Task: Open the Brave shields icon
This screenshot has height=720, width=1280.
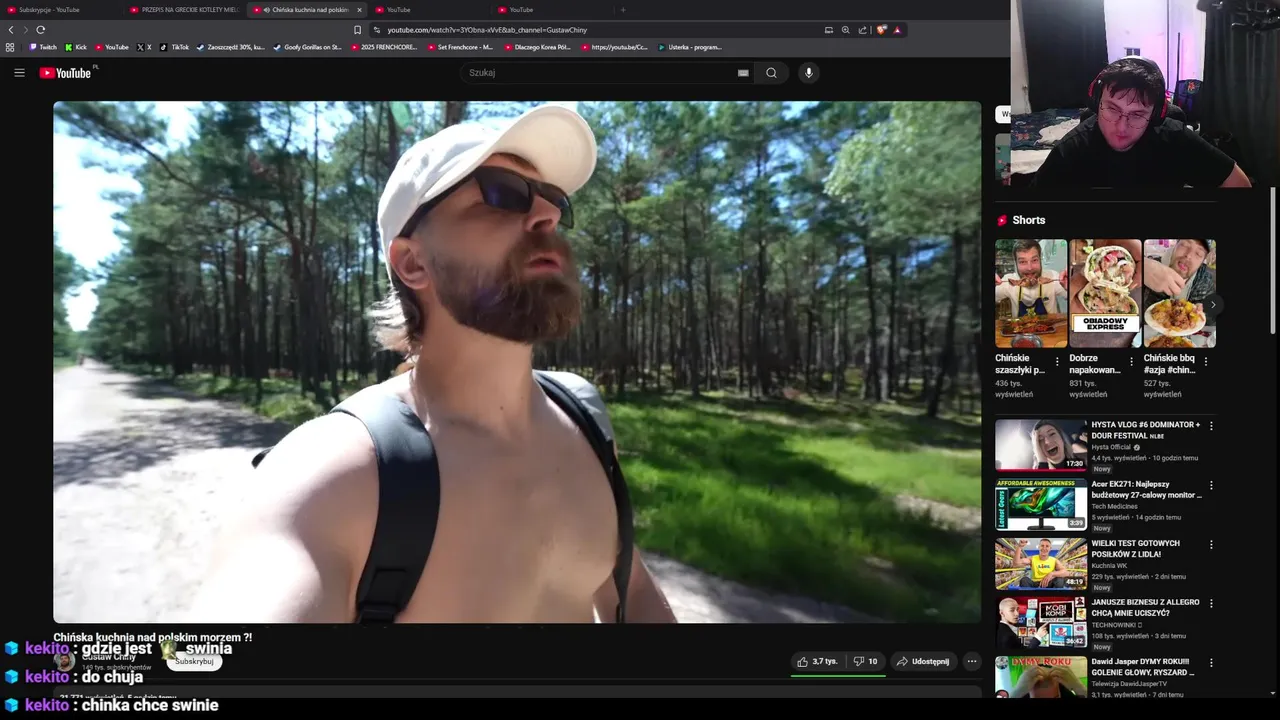Action: click(x=881, y=30)
